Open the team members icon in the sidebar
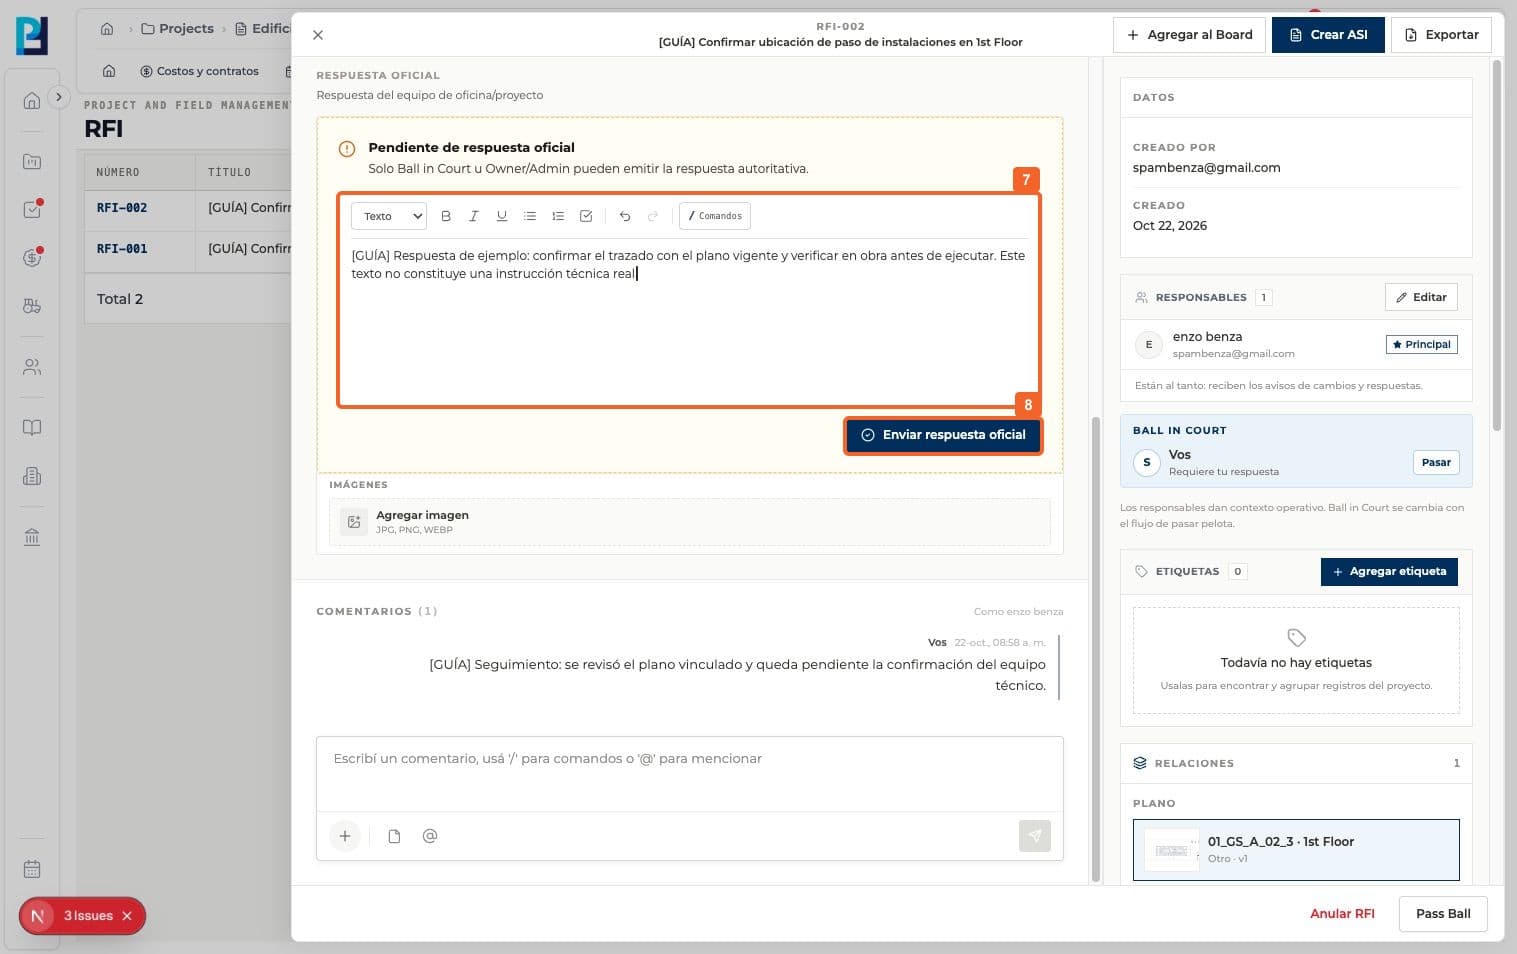This screenshot has width=1517, height=954. click(32, 367)
